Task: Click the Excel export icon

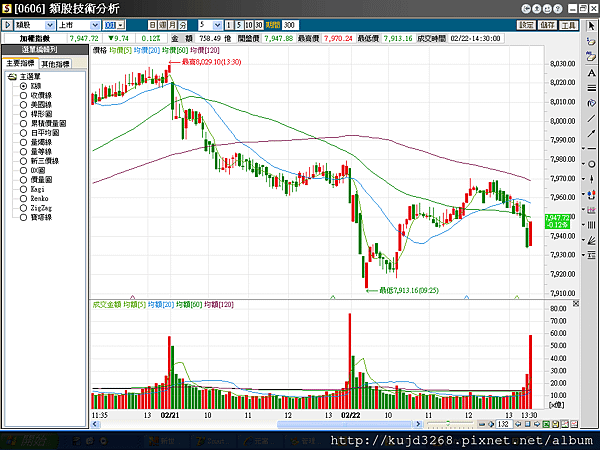Action: [x=546, y=424]
